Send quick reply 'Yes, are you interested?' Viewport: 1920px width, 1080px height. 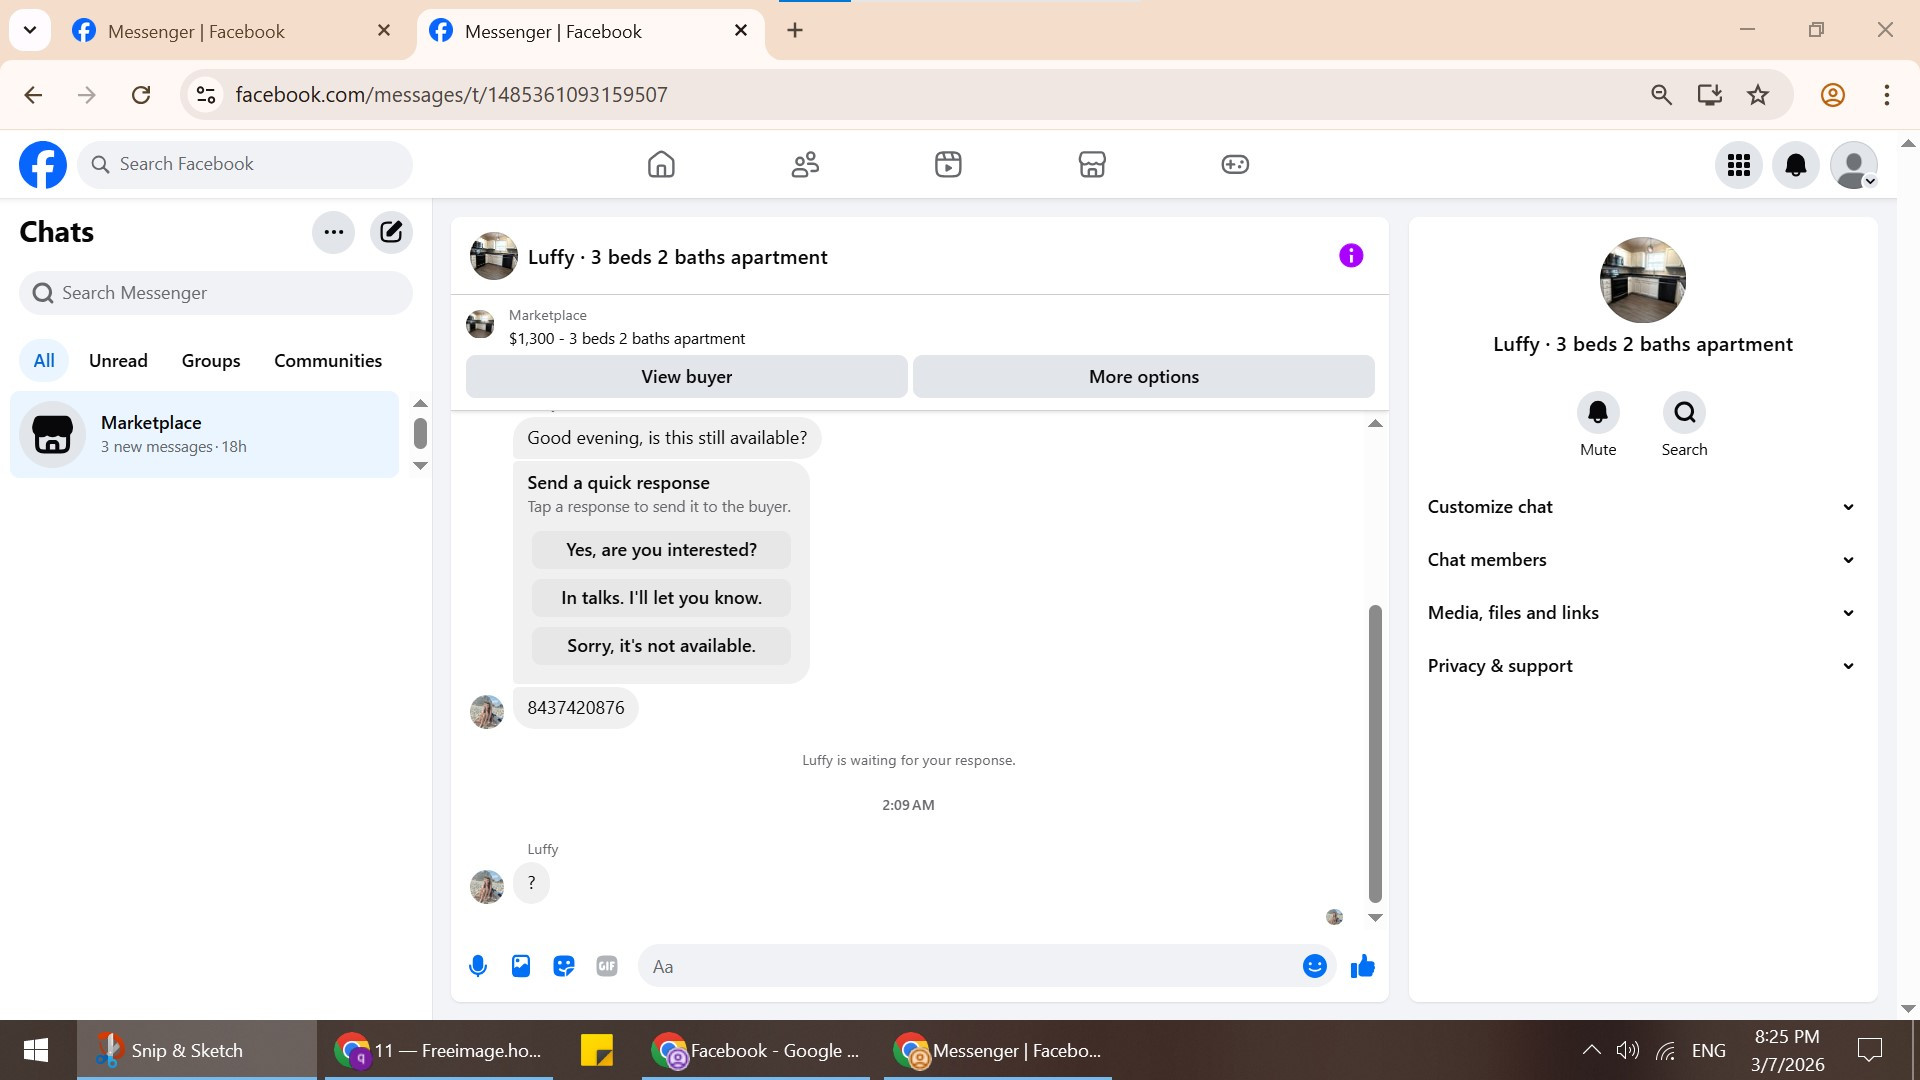point(661,550)
